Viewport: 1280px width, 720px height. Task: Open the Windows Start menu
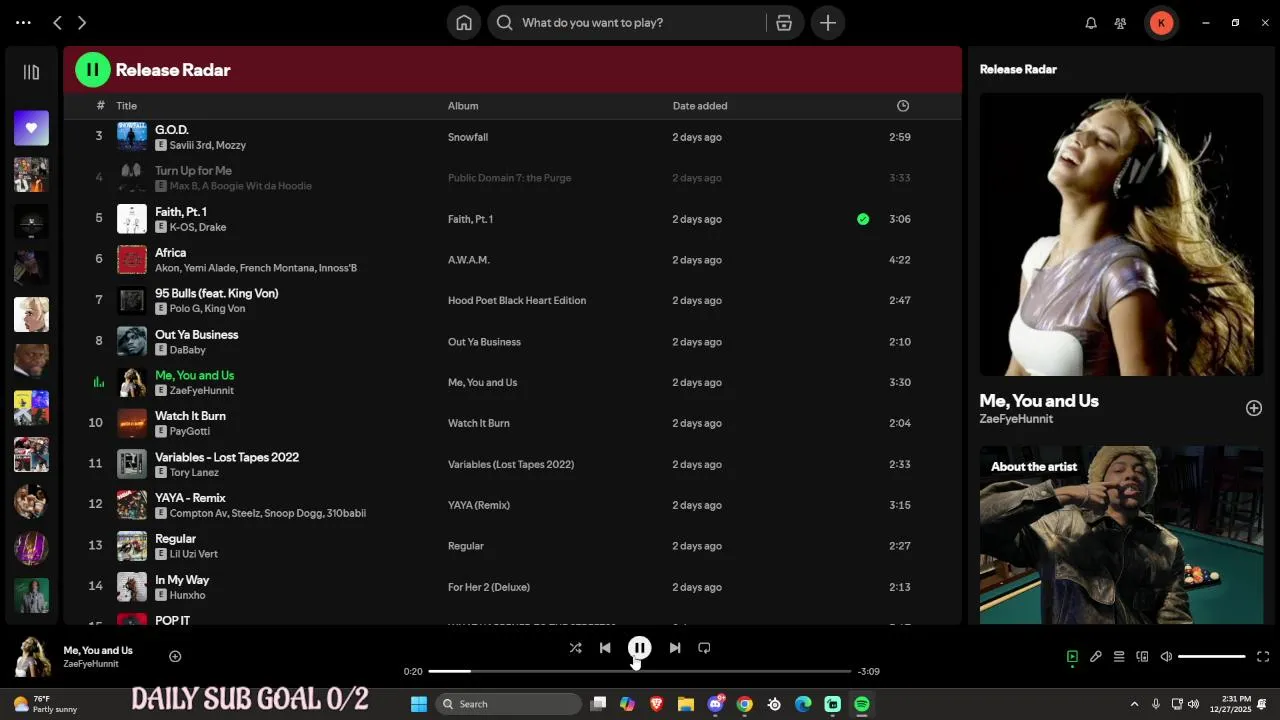pyautogui.click(x=419, y=704)
